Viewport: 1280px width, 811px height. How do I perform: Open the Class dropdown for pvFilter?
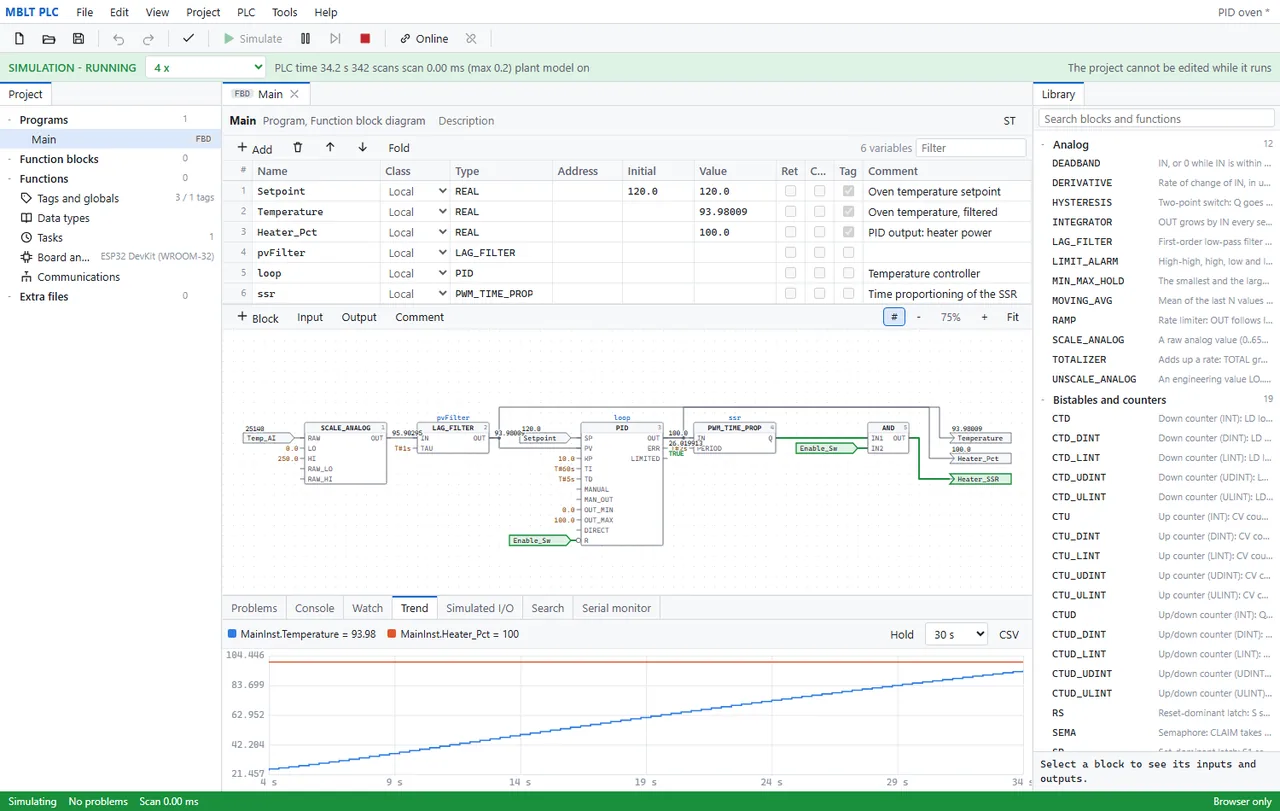point(416,253)
